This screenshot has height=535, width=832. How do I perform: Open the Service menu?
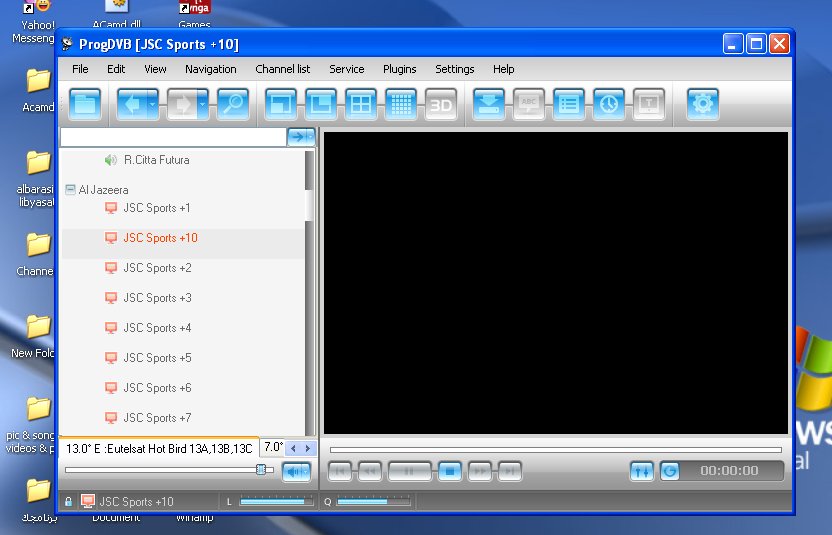click(x=346, y=69)
